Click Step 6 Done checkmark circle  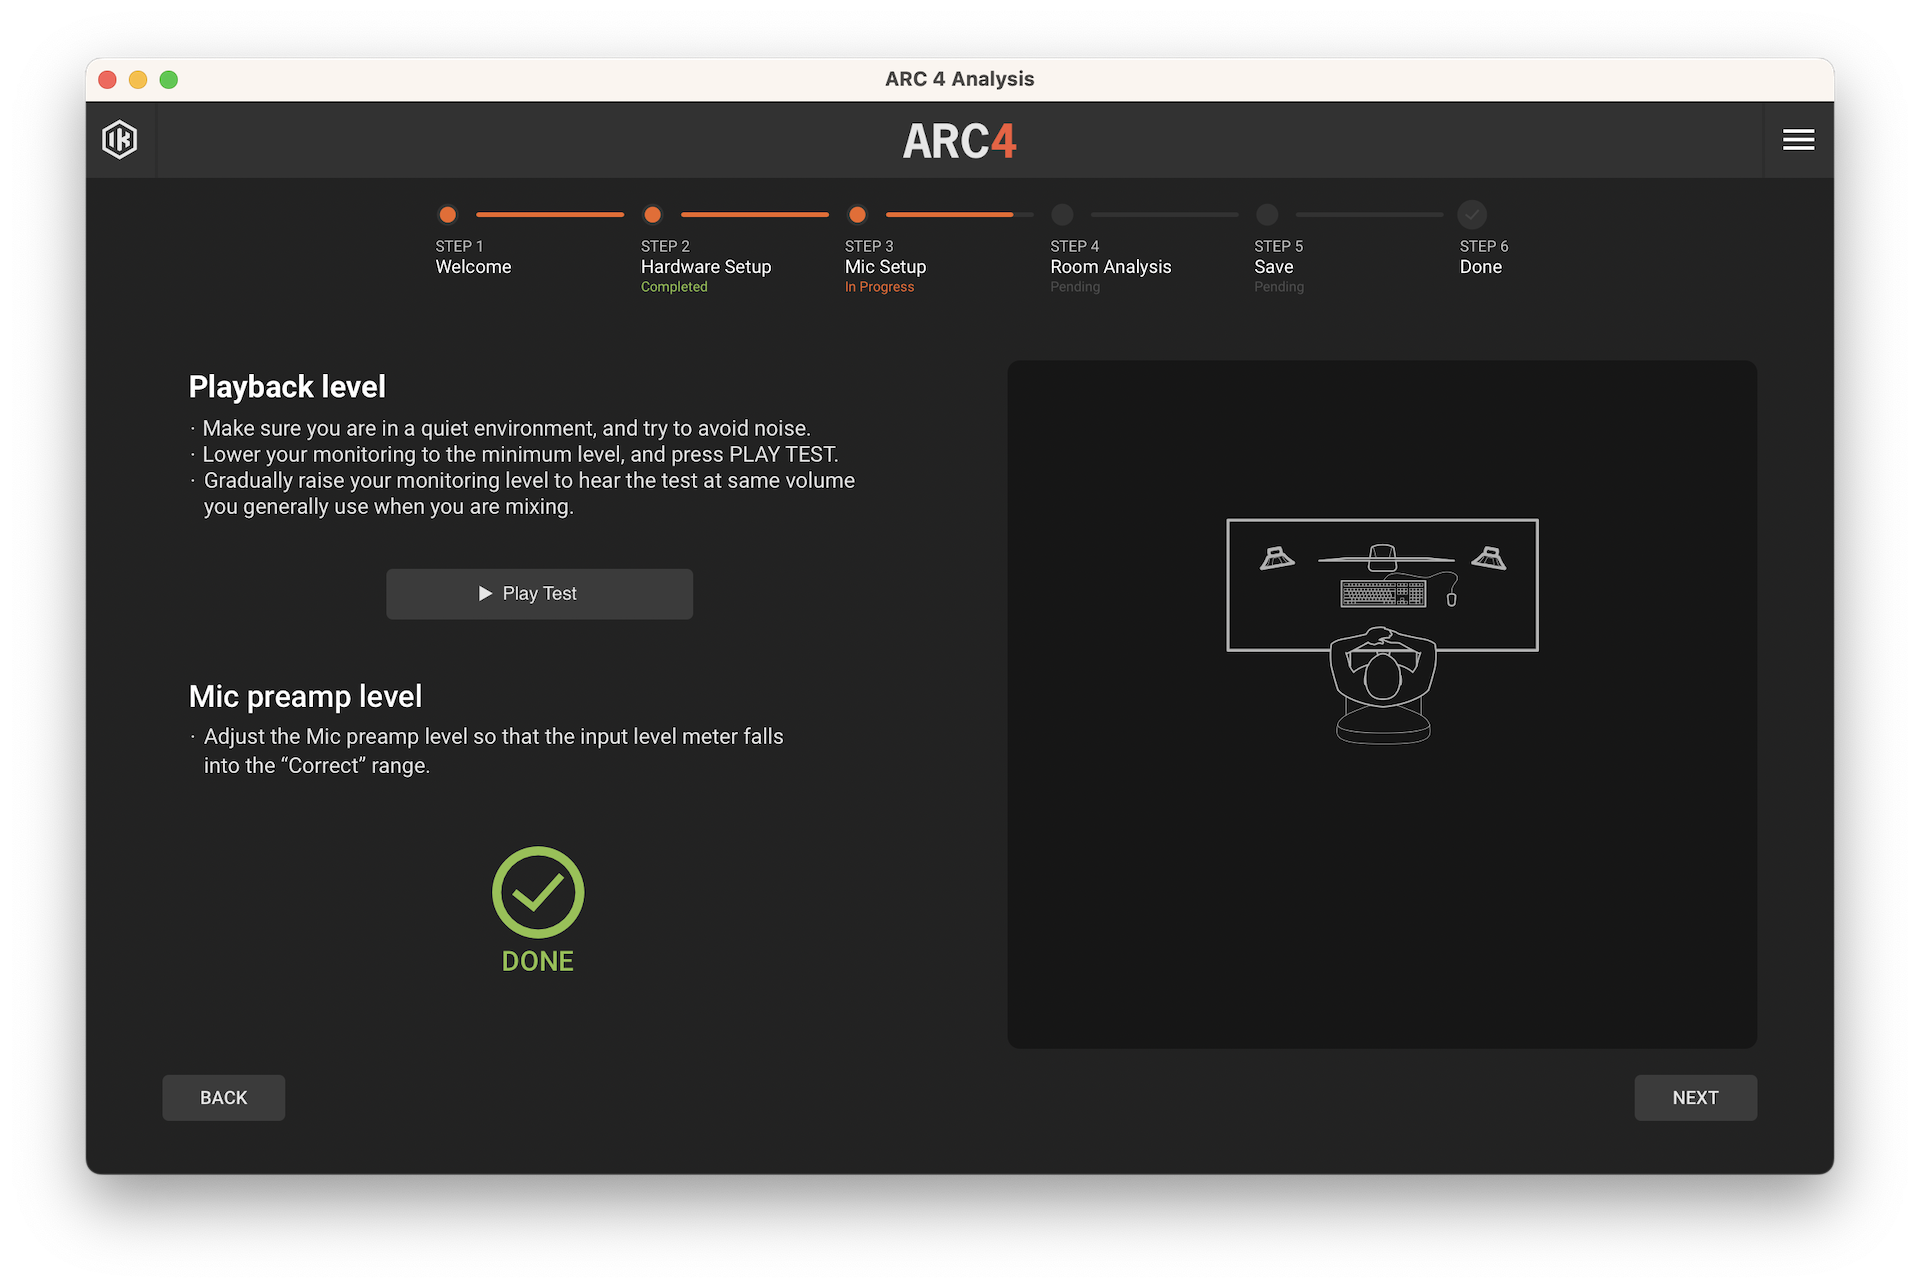(1472, 215)
